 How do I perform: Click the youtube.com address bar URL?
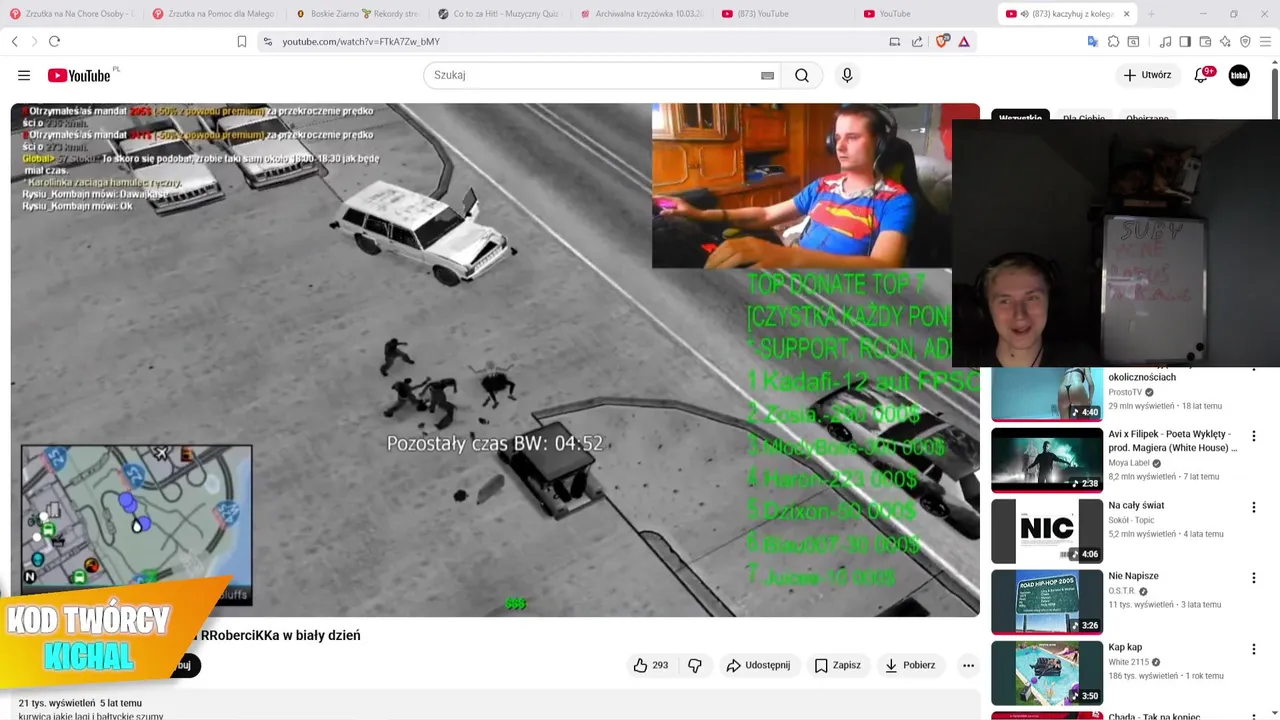tap(361, 41)
